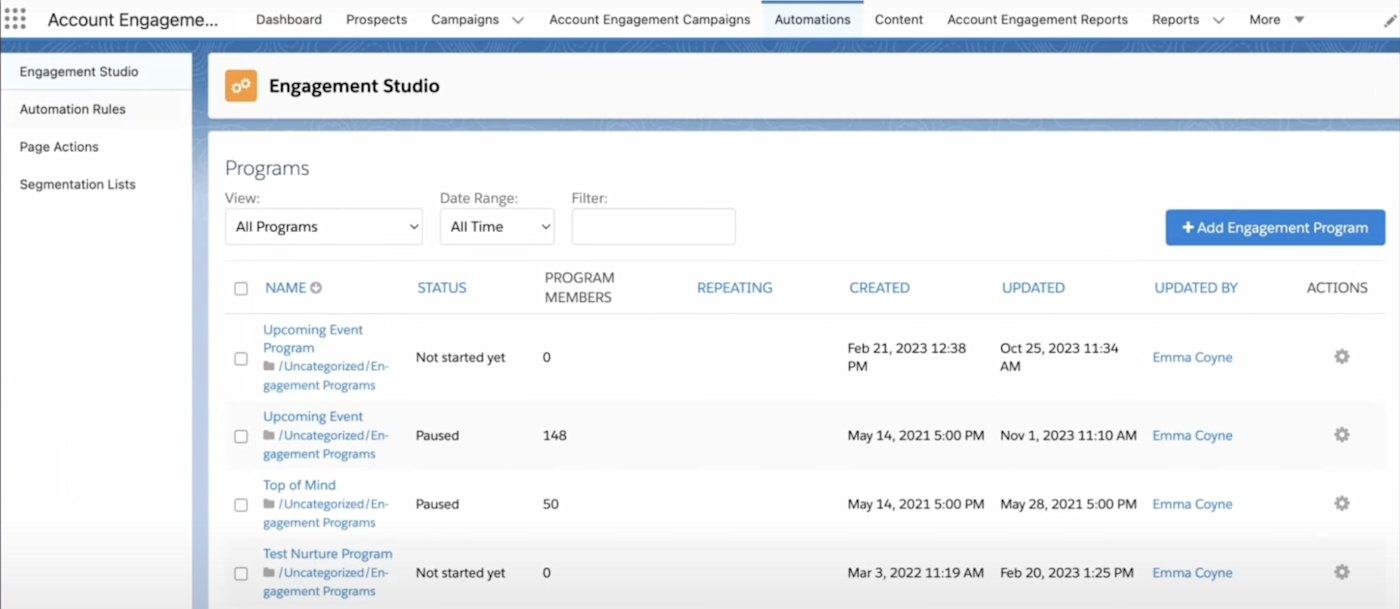Screen dimensions: 1400x609
Task: Open actions gear for Upcoming Event Program
Action: tap(1342, 357)
